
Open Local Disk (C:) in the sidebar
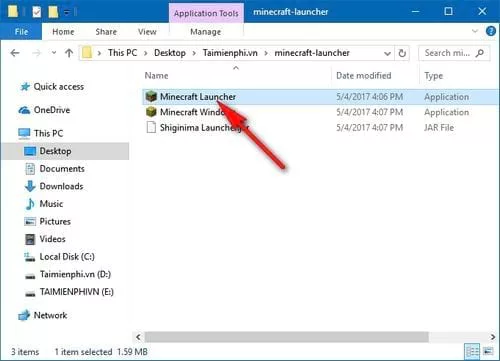point(67,257)
